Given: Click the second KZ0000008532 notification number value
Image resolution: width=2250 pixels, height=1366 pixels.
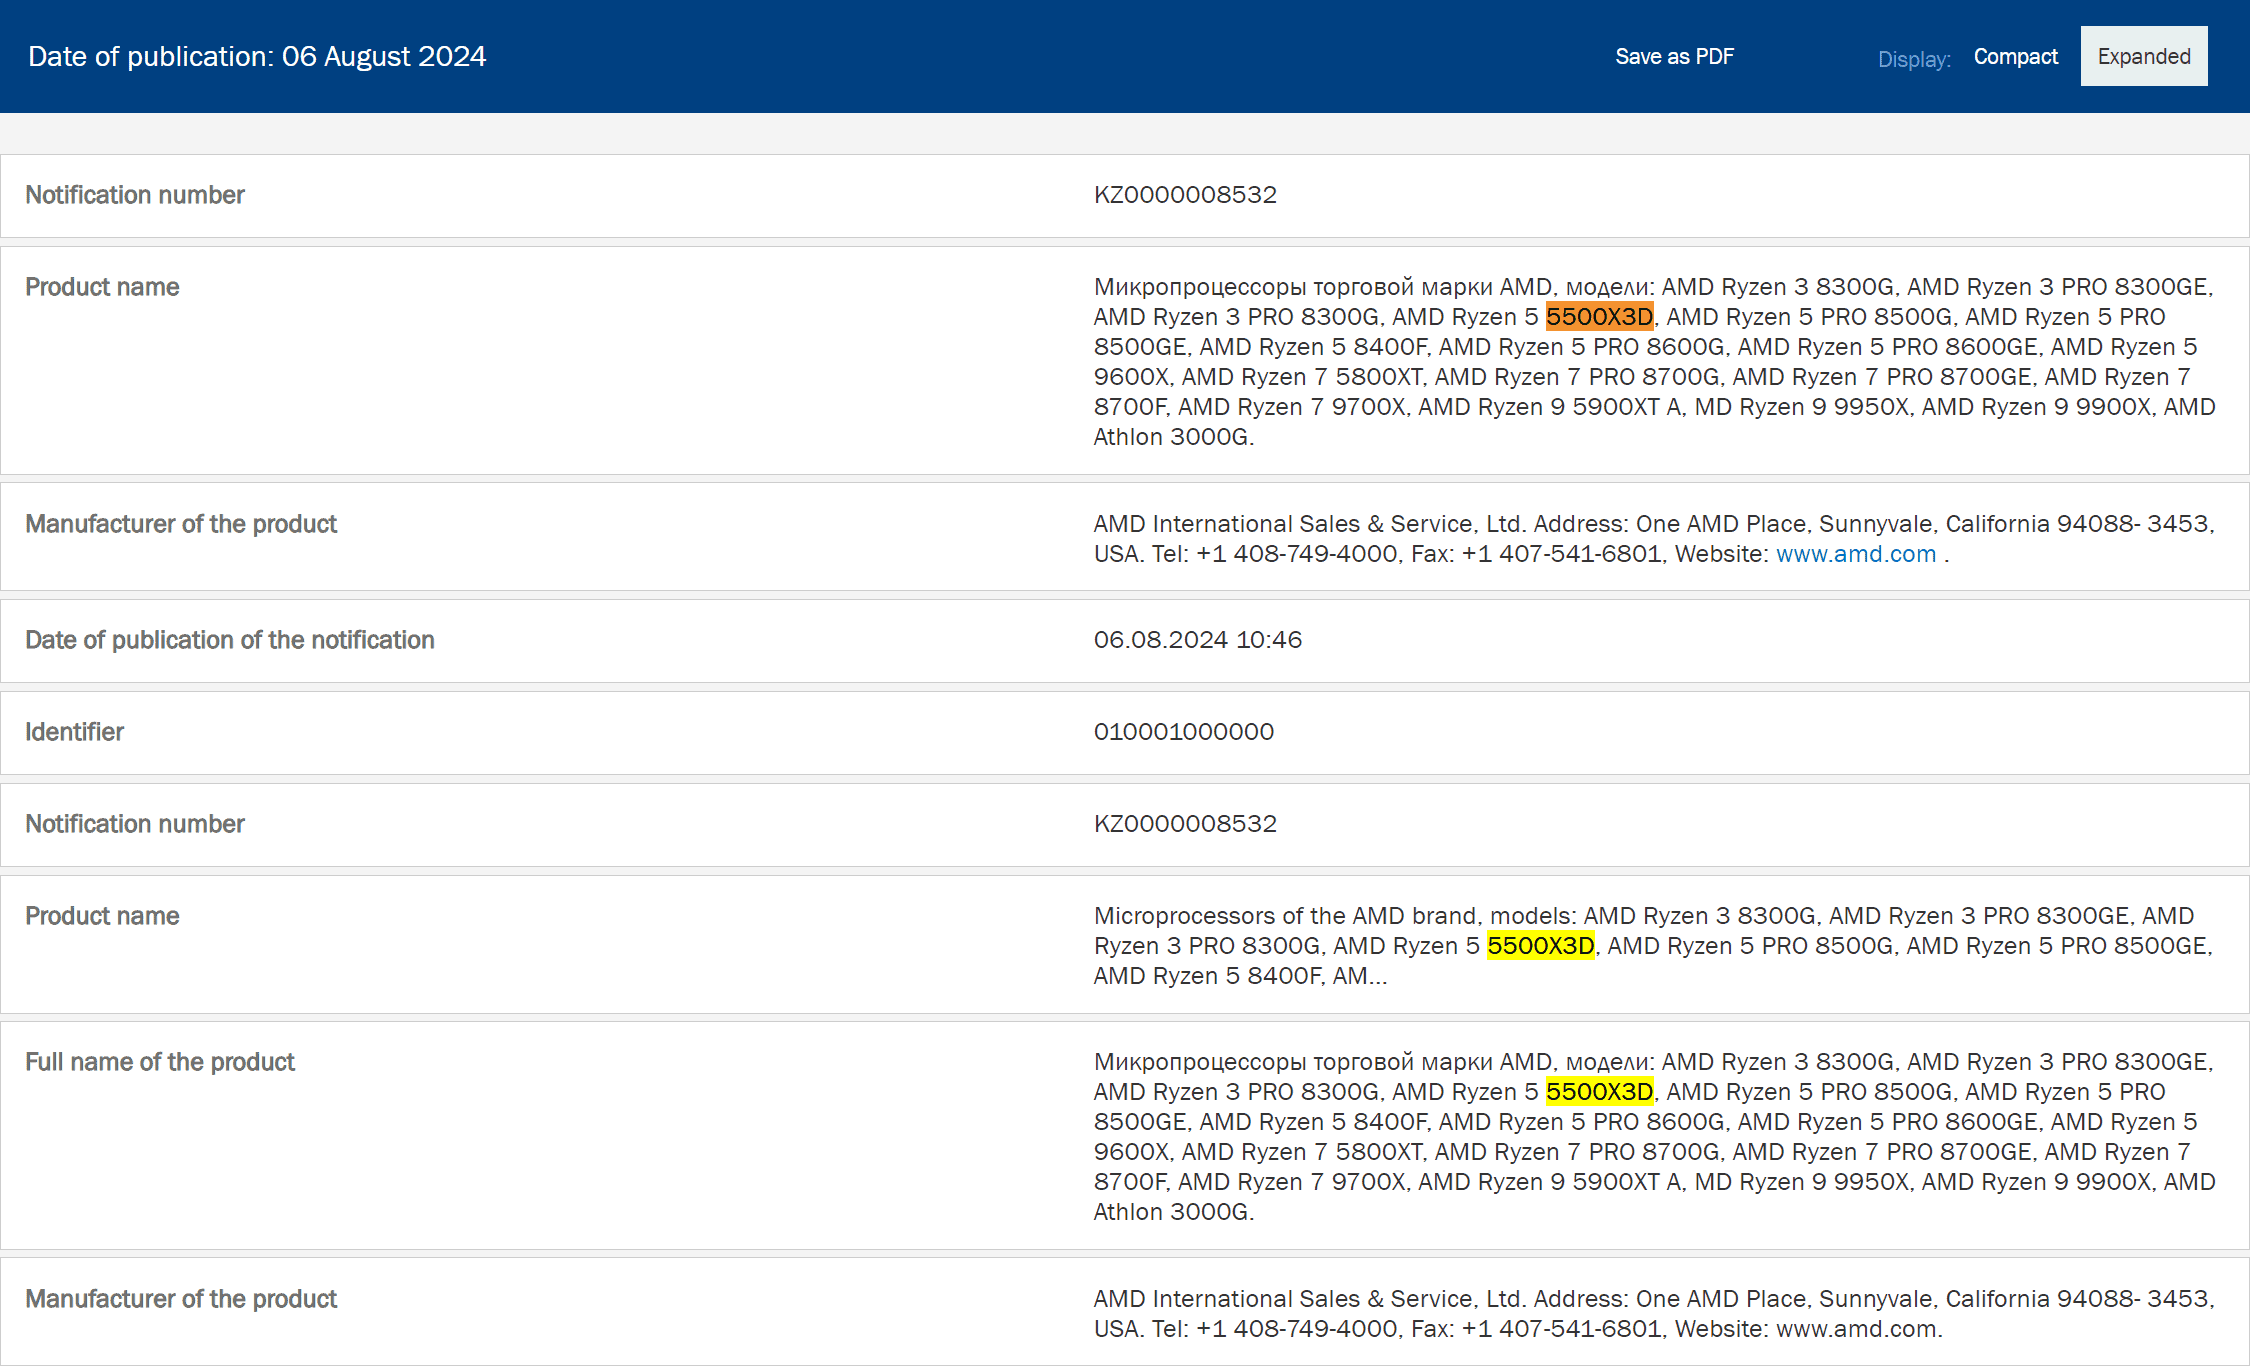Looking at the screenshot, I should pyautogui.click(x=1185, y=824).
